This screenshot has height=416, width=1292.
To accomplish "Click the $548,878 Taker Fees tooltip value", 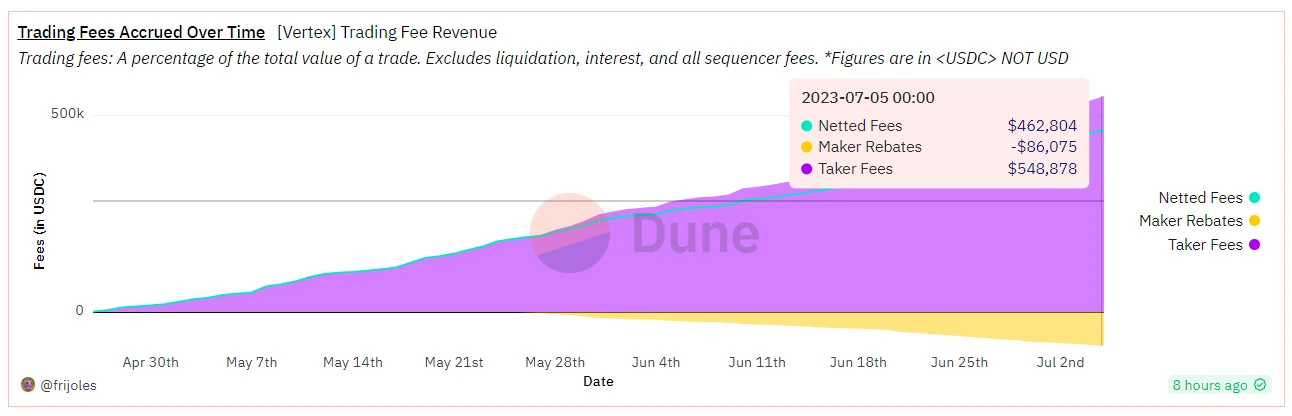I will click(x=1042, y=169).
